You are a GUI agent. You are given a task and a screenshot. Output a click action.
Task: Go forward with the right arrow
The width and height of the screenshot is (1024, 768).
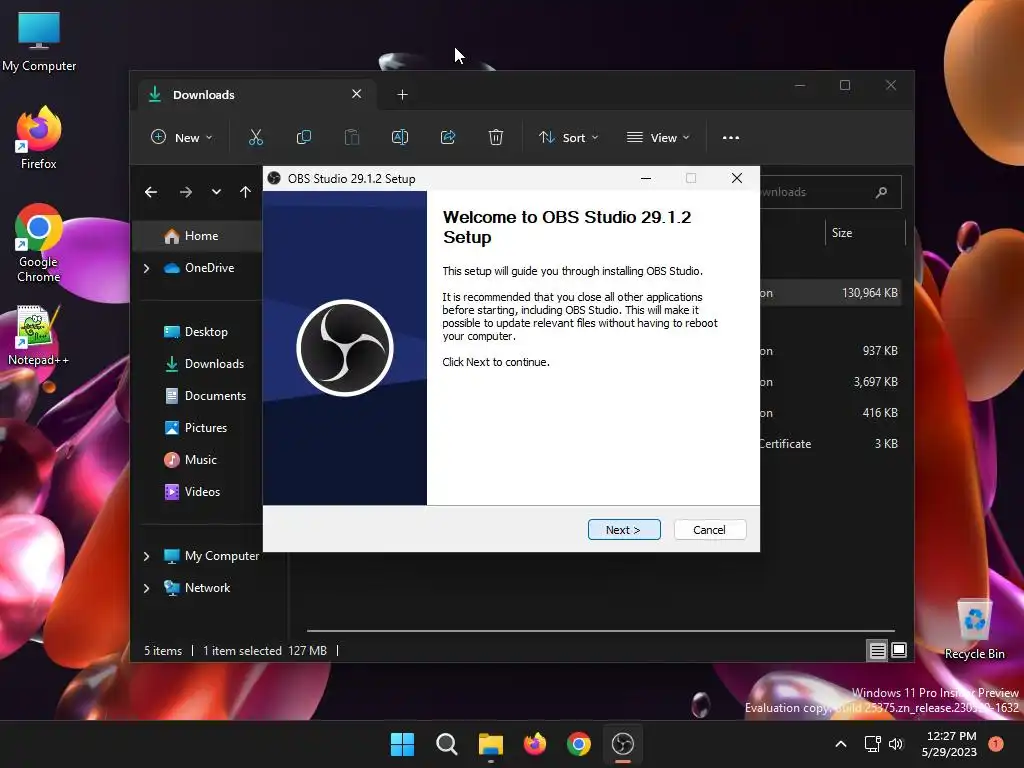click(x=186, y=192)
